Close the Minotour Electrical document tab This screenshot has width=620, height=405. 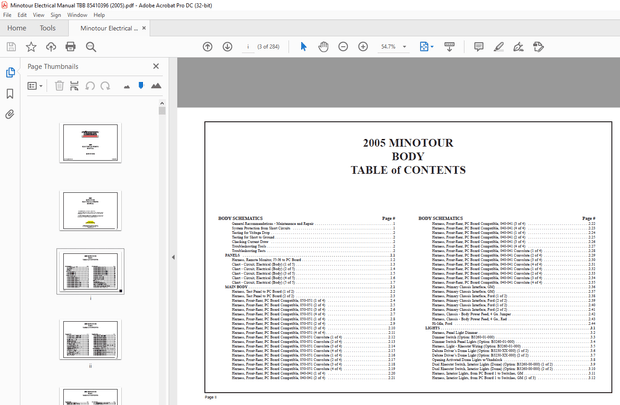point(144,28)
